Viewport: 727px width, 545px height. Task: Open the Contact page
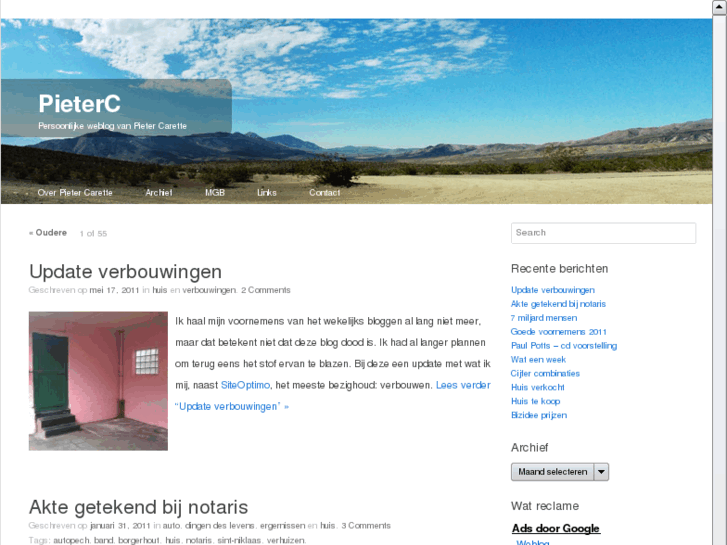point(325,192)
